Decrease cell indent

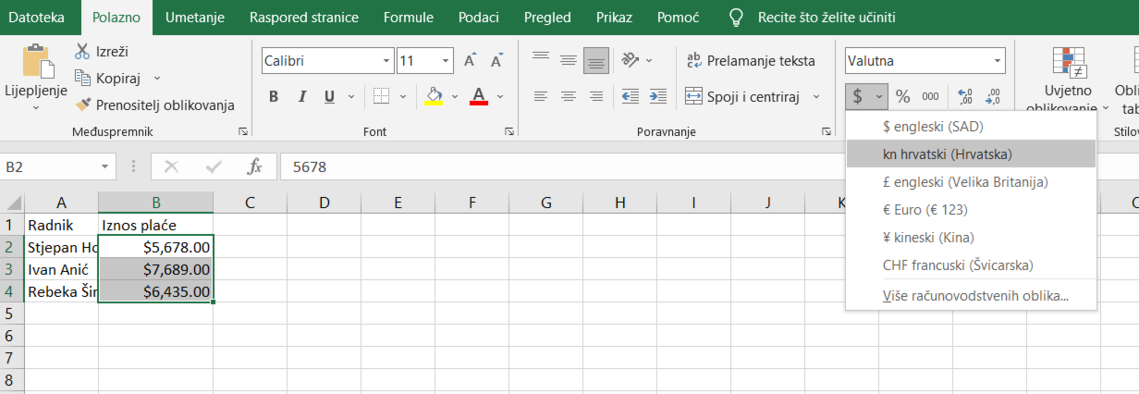631,96
